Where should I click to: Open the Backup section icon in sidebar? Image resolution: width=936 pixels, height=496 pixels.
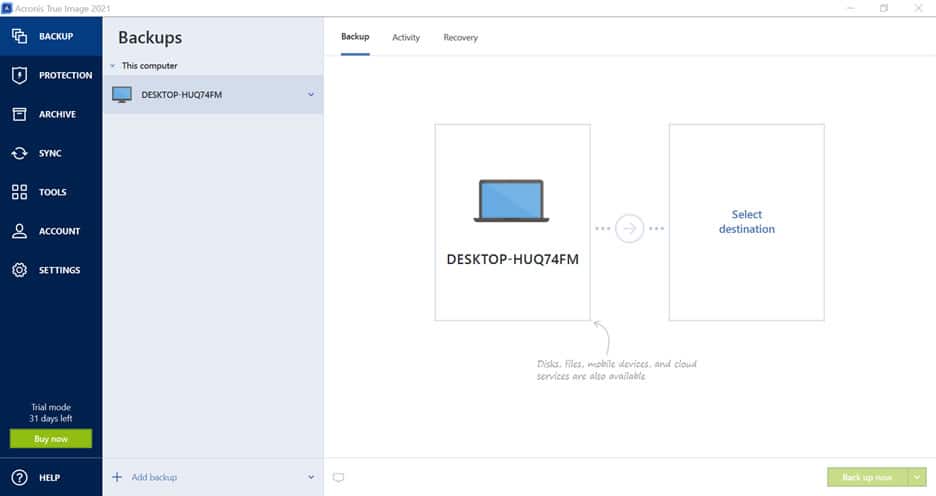[19, 36]
